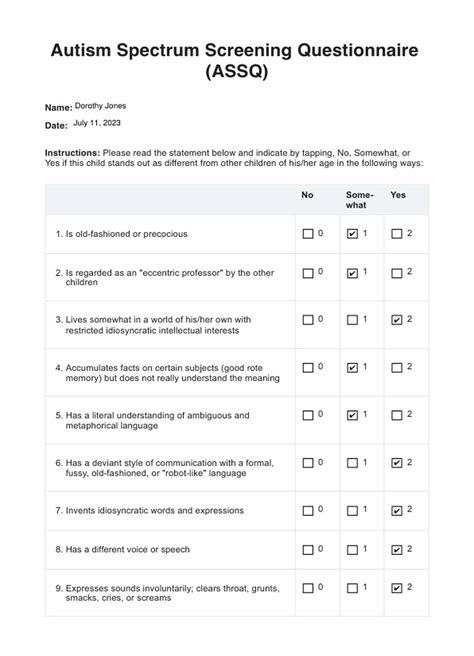Click the Name field showing Dorothy Jones
The width and height of the screenshot is (474, 656).
100,106
